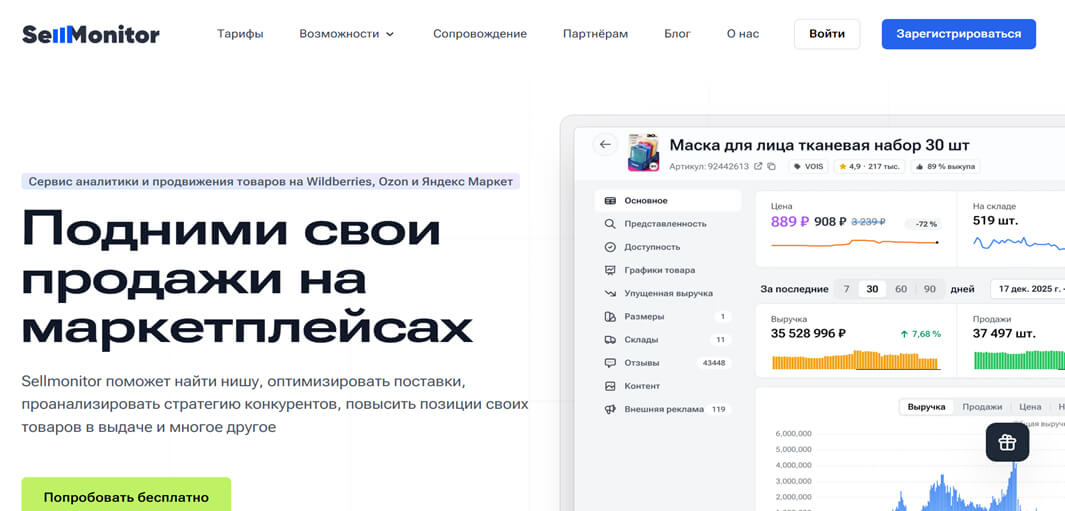Click the SellMonitor logo
Screen dimensions: 1065x511
[x=91, y=34]
